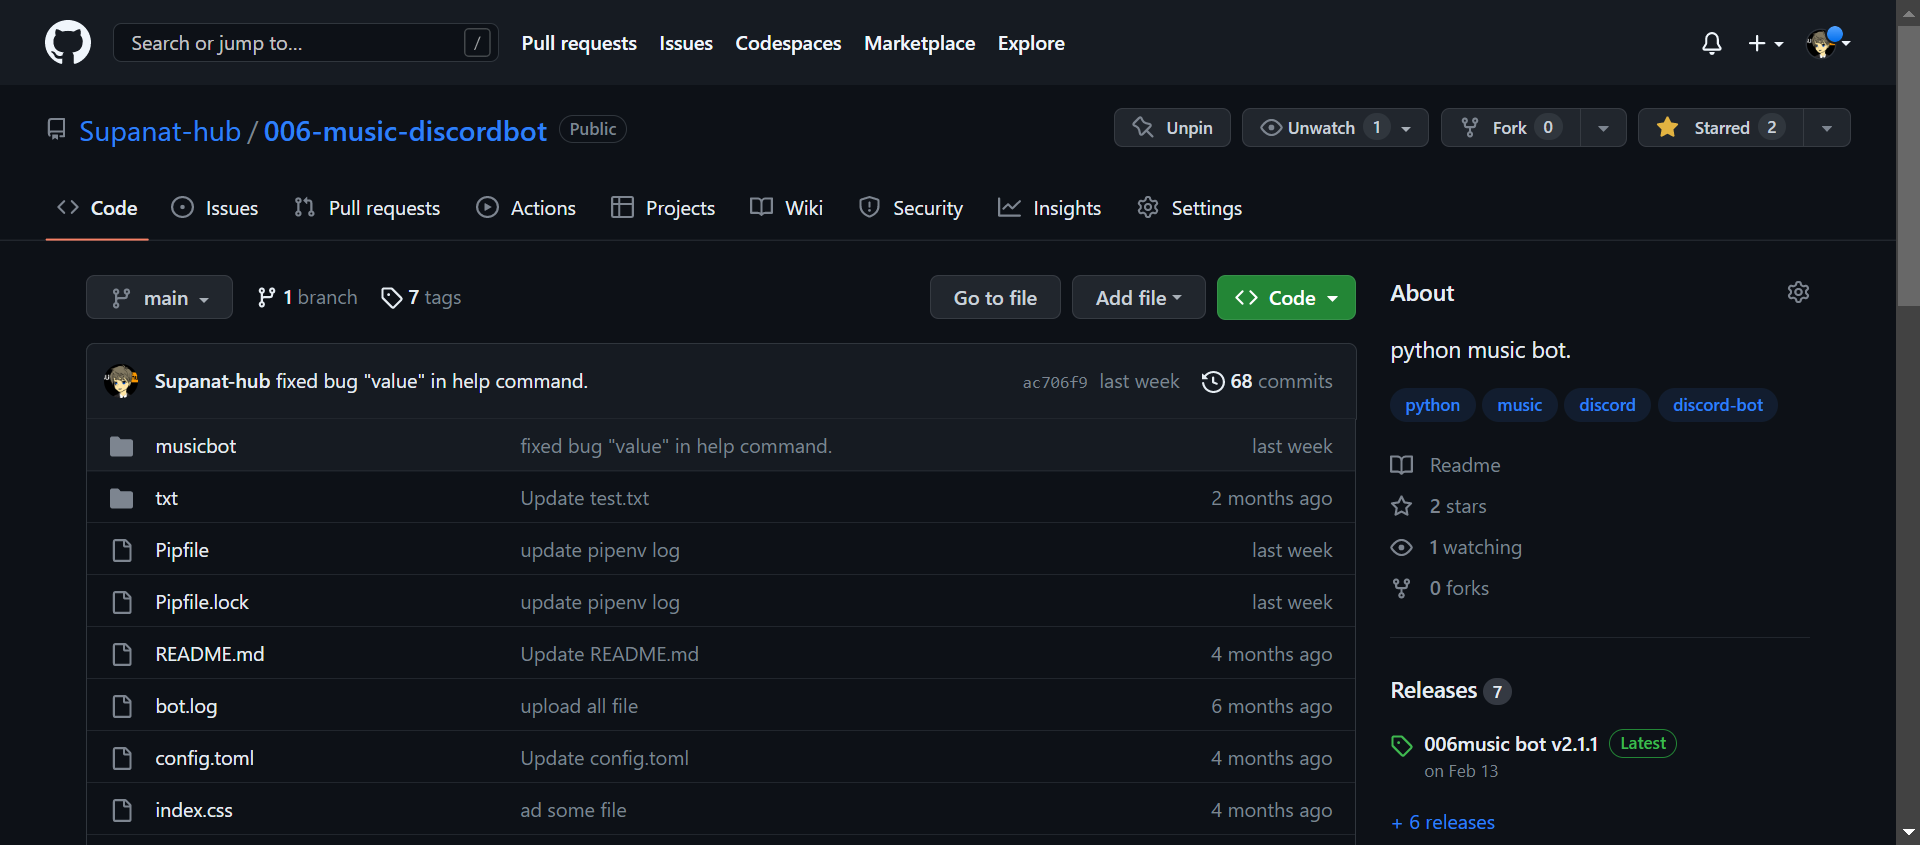
Task: Show the + 6 releases link
Action: (1443, 822)
